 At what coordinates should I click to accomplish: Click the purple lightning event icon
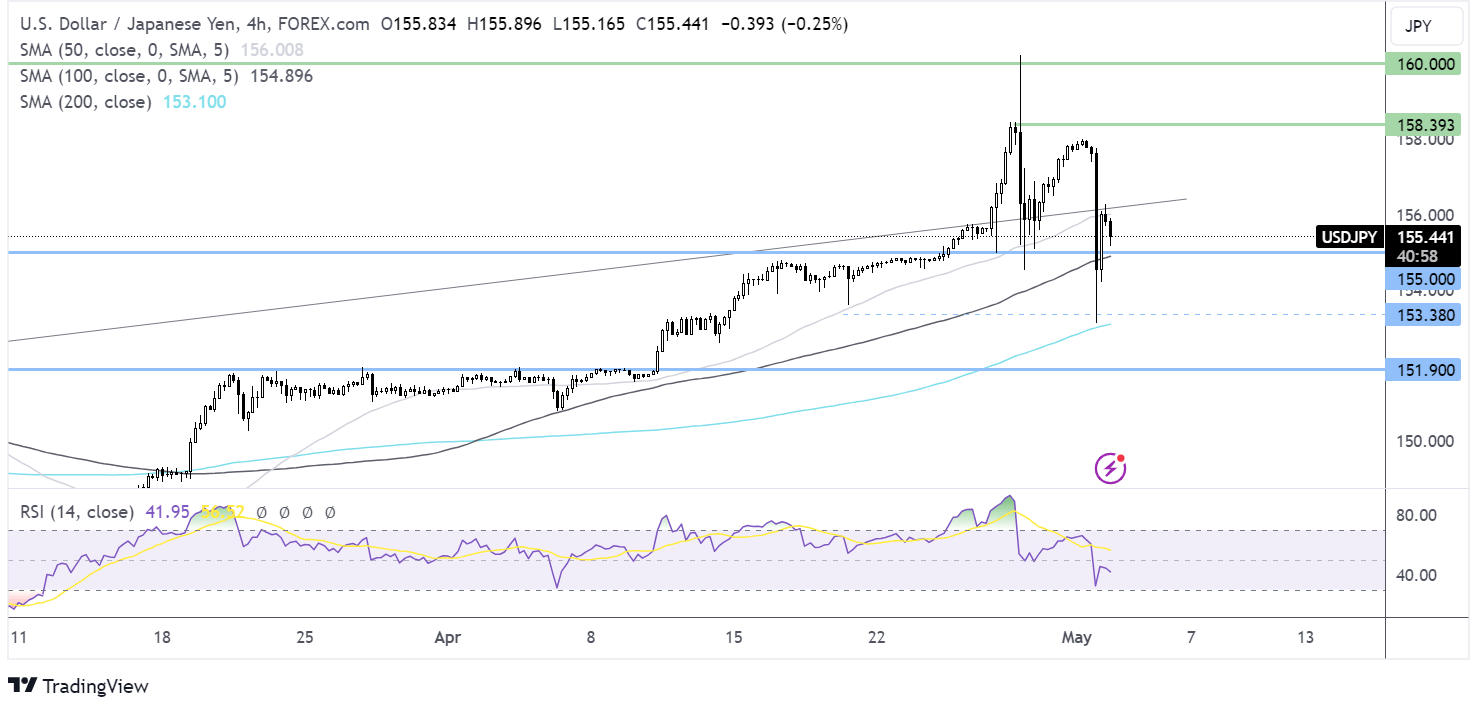point(1109,467)
